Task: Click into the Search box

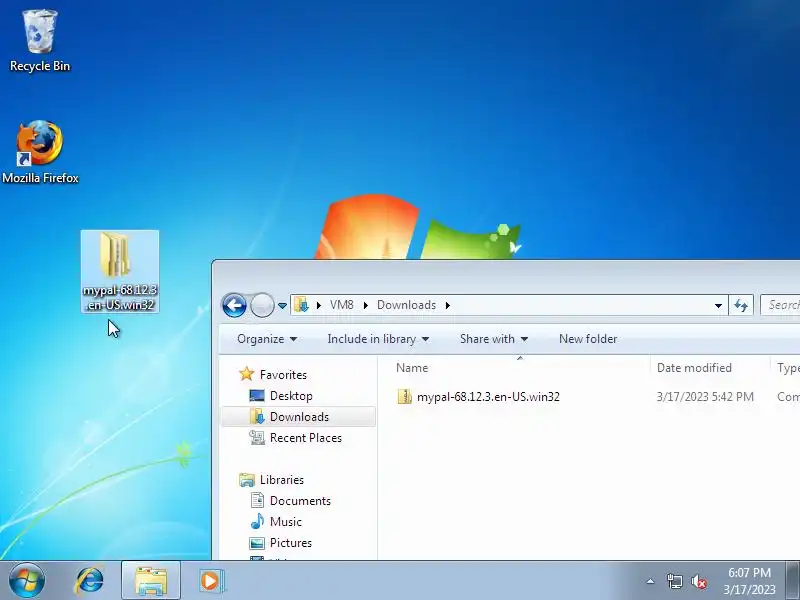Action: 780,305
